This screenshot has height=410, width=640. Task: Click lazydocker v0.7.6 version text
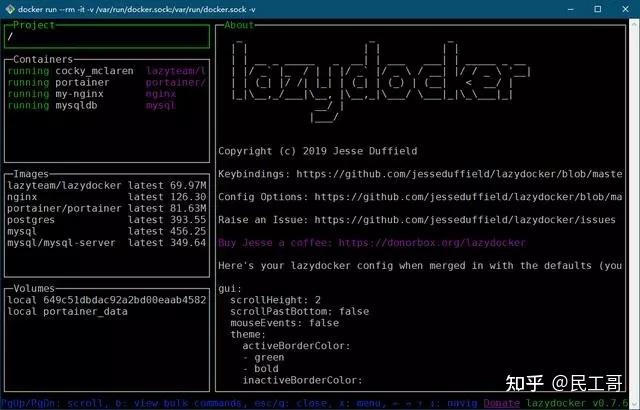pos(577,403)
